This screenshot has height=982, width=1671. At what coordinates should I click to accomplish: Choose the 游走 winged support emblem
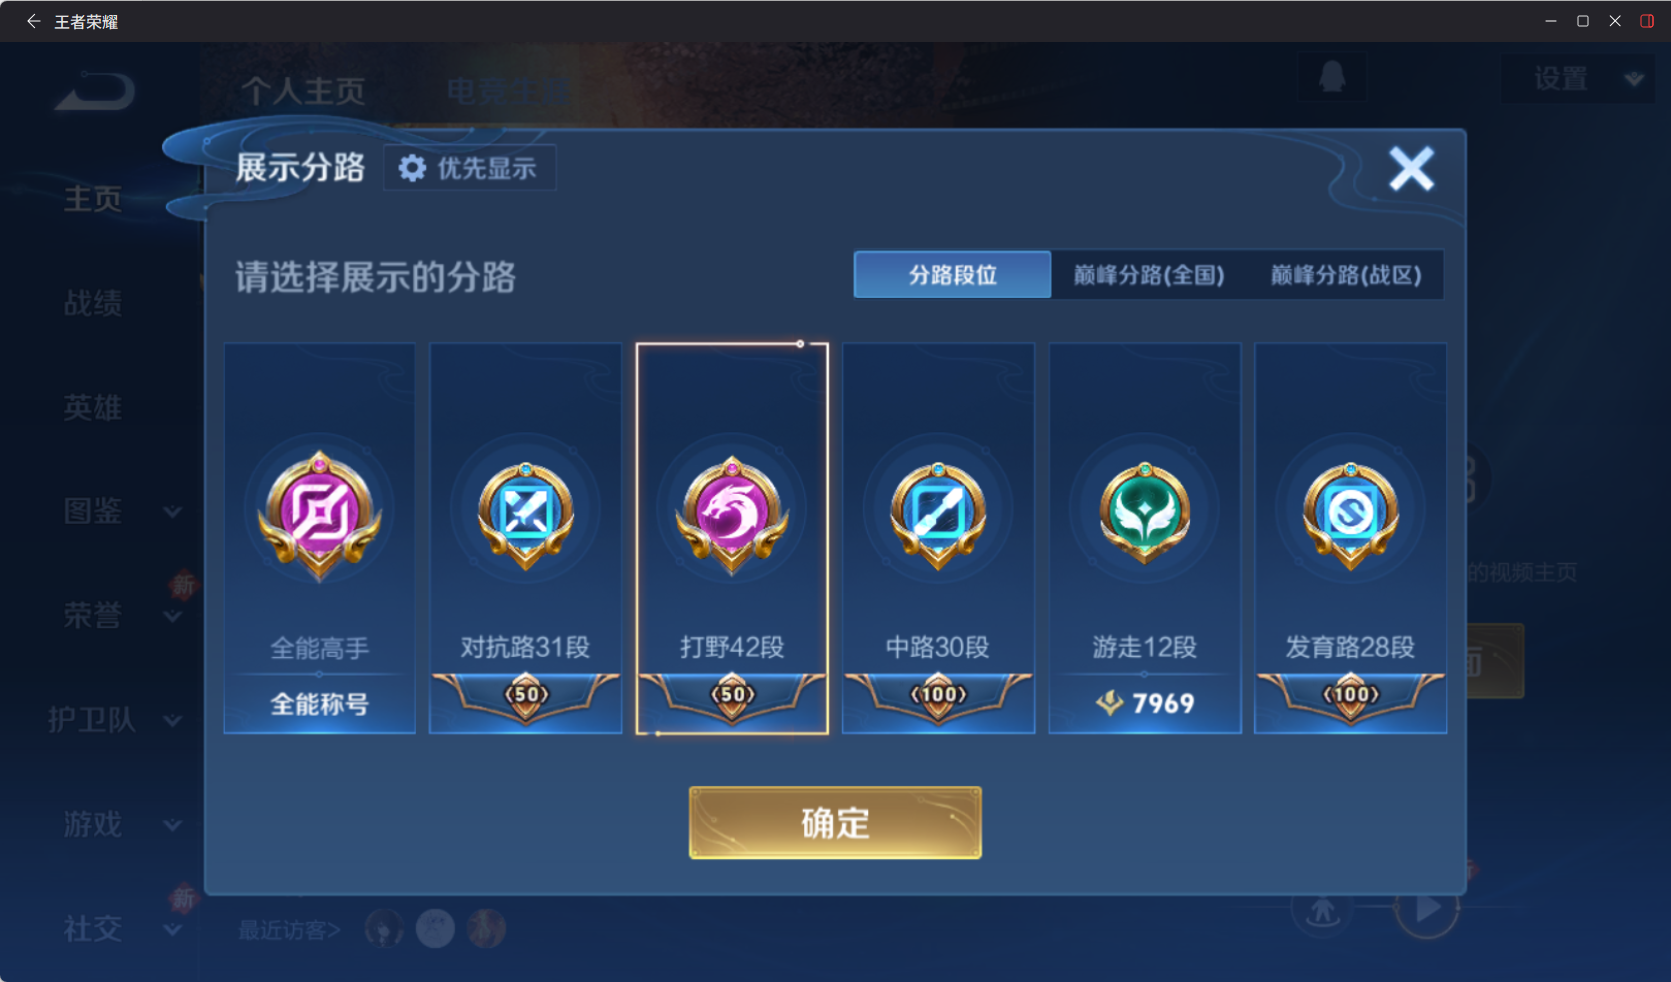pos(1145,513)
